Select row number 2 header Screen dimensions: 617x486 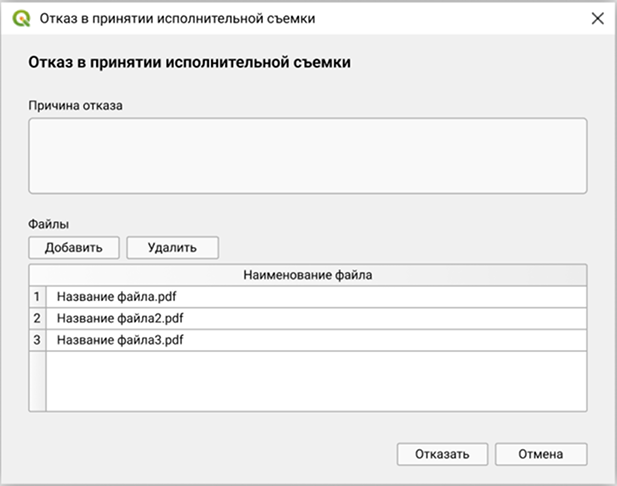click(38, 318)
